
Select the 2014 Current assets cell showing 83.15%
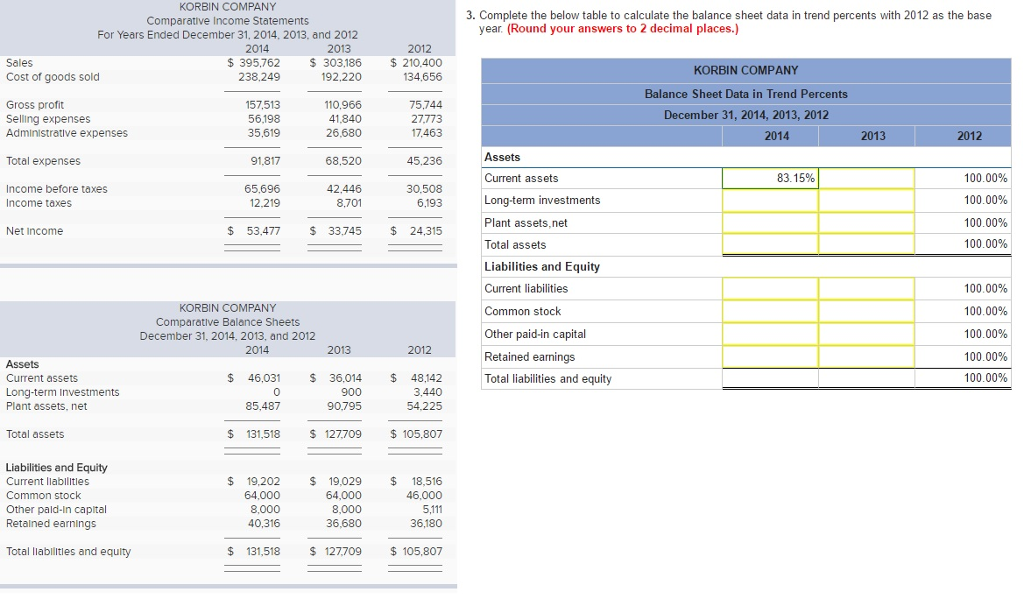(x=770, y=178)
